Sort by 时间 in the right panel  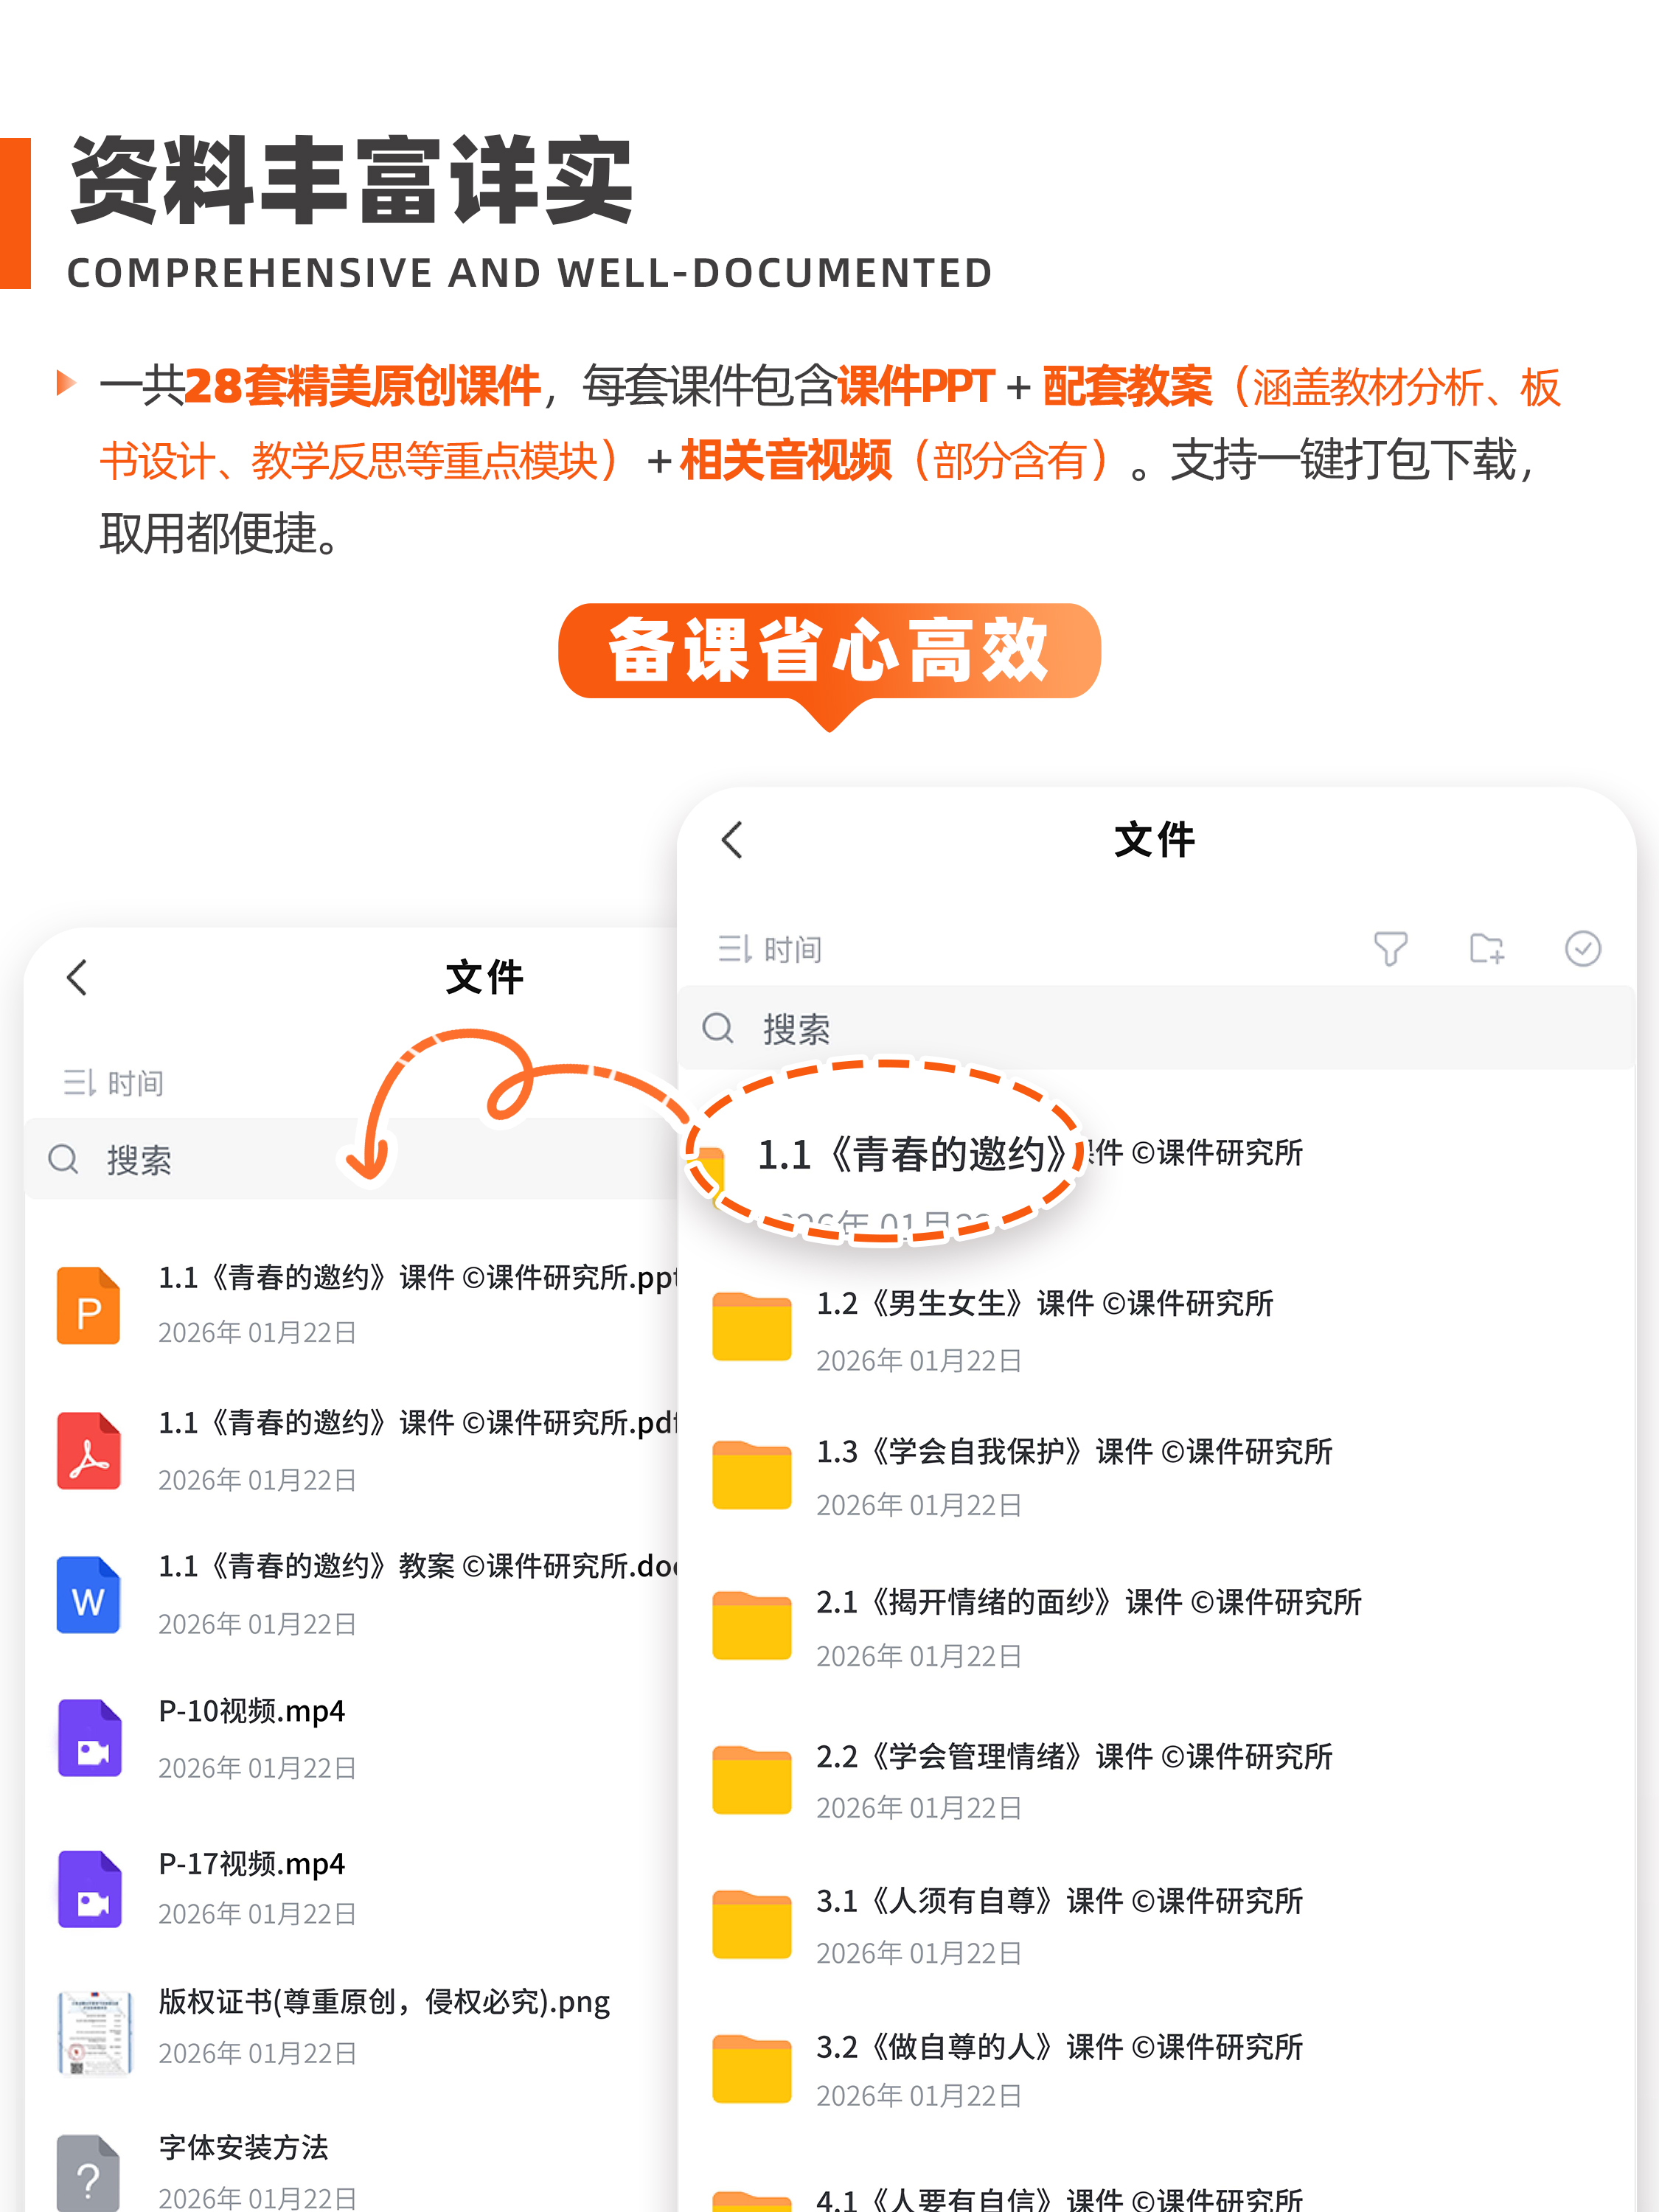(770, 949)
